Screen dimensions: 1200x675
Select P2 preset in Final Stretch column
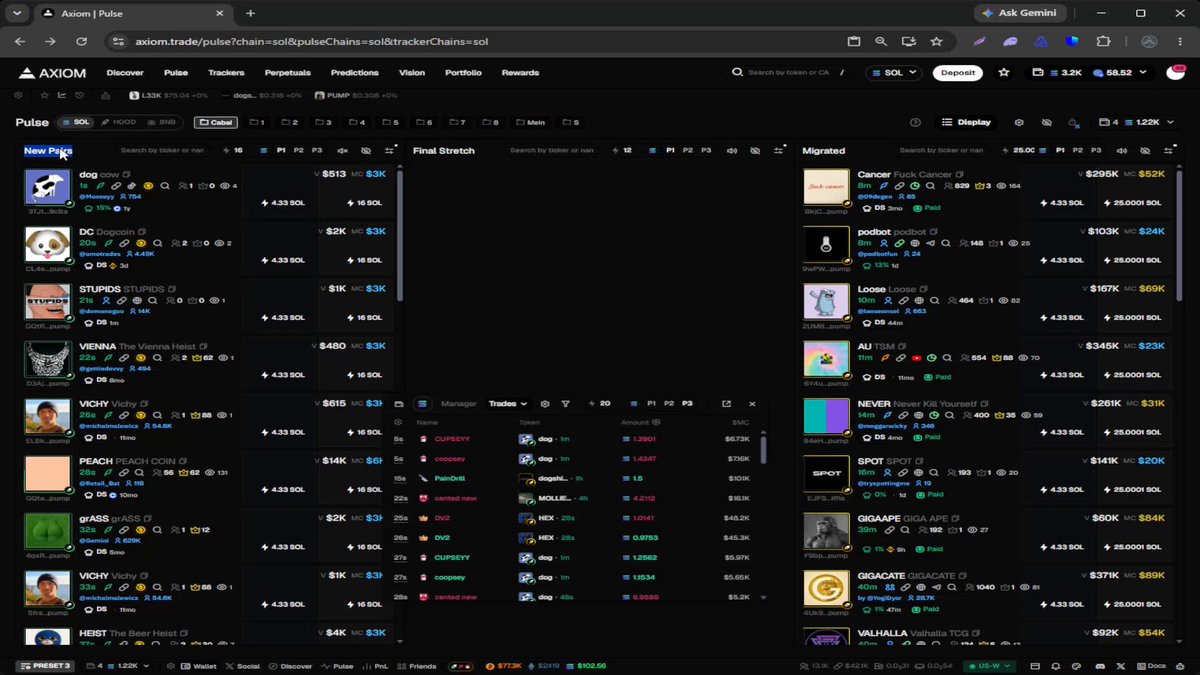pyautogui.click(x=688, y=150)
